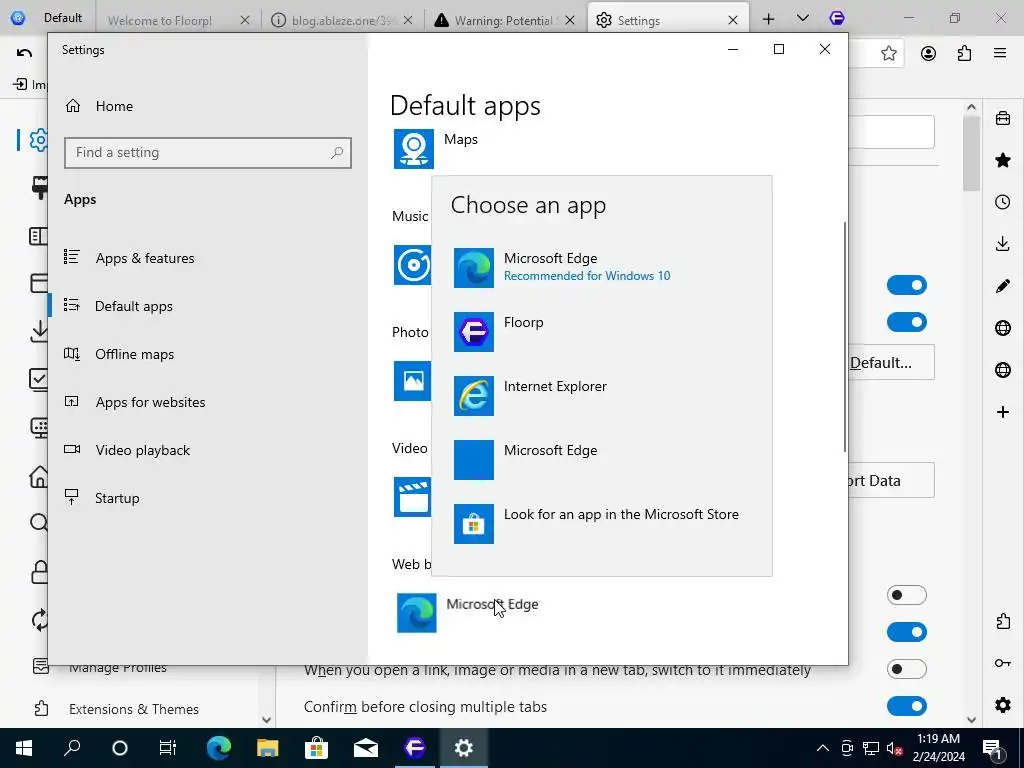This screenshot has width=1024, height=768.
Task: Click the muted volume tray icon
Action: pos(895,748)
